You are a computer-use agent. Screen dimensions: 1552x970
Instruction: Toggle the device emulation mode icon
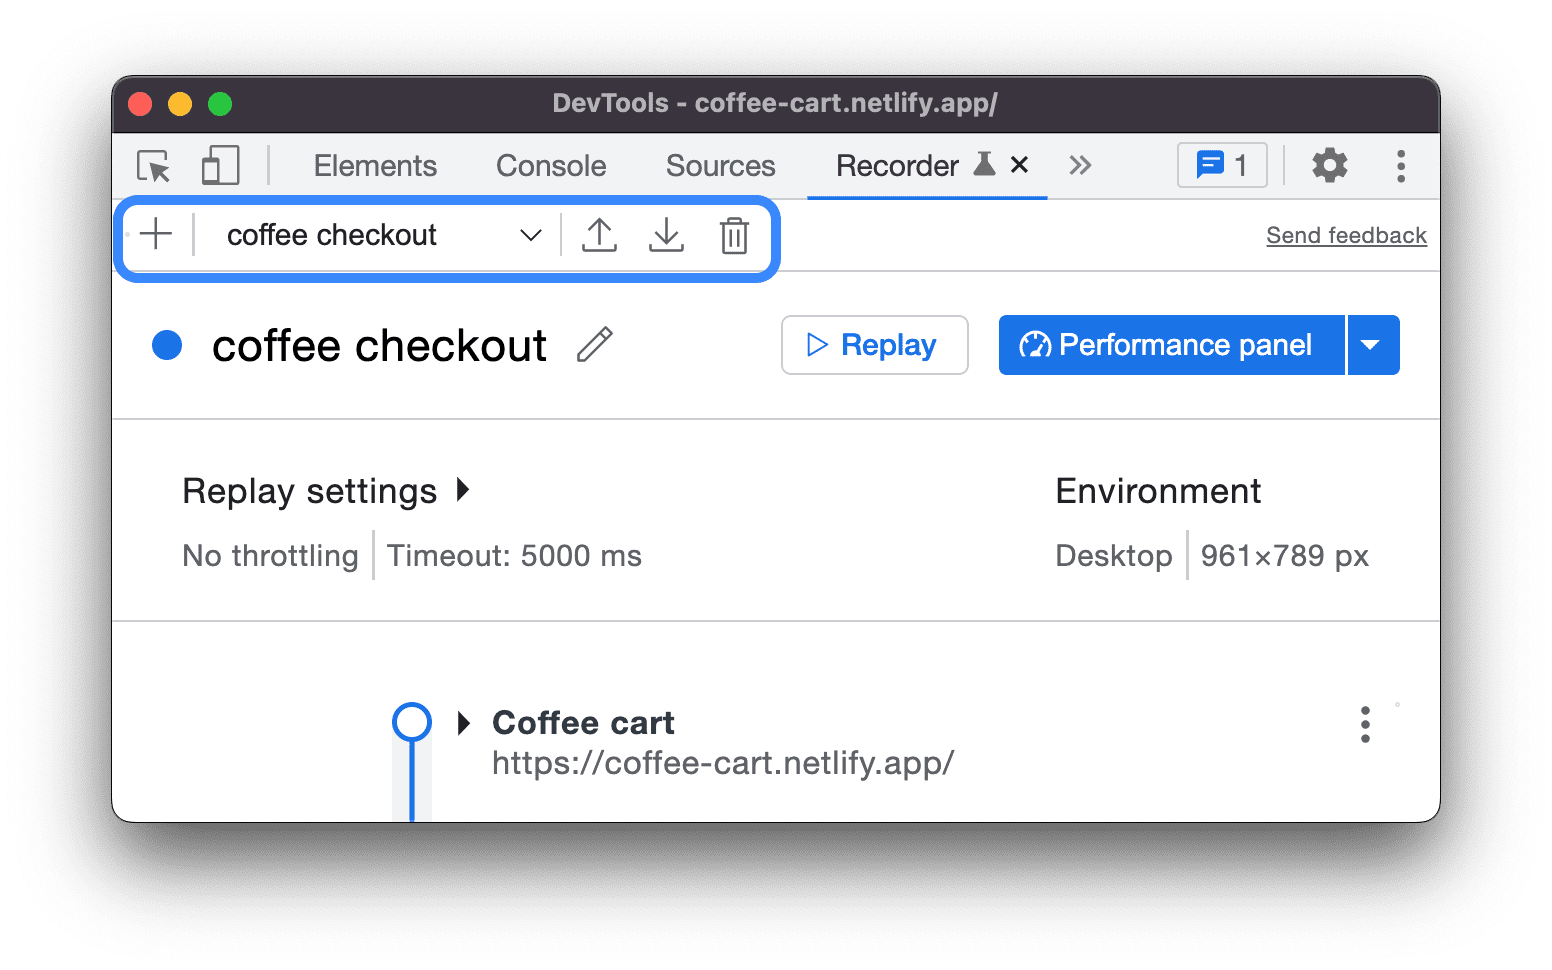click(x=219, y=165)
